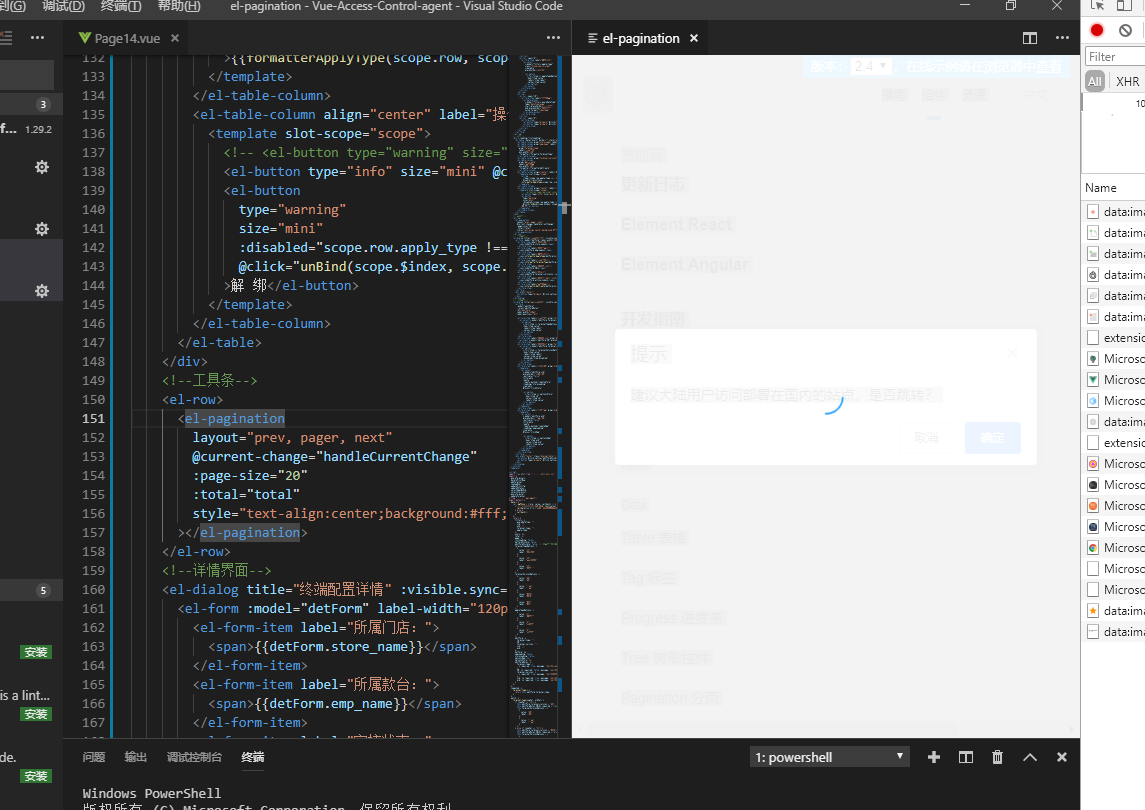This screenshot has width=1145, height=810.
Task: Click 'handleCurrentChange' on line 153
Action: (x=399, y=456)
